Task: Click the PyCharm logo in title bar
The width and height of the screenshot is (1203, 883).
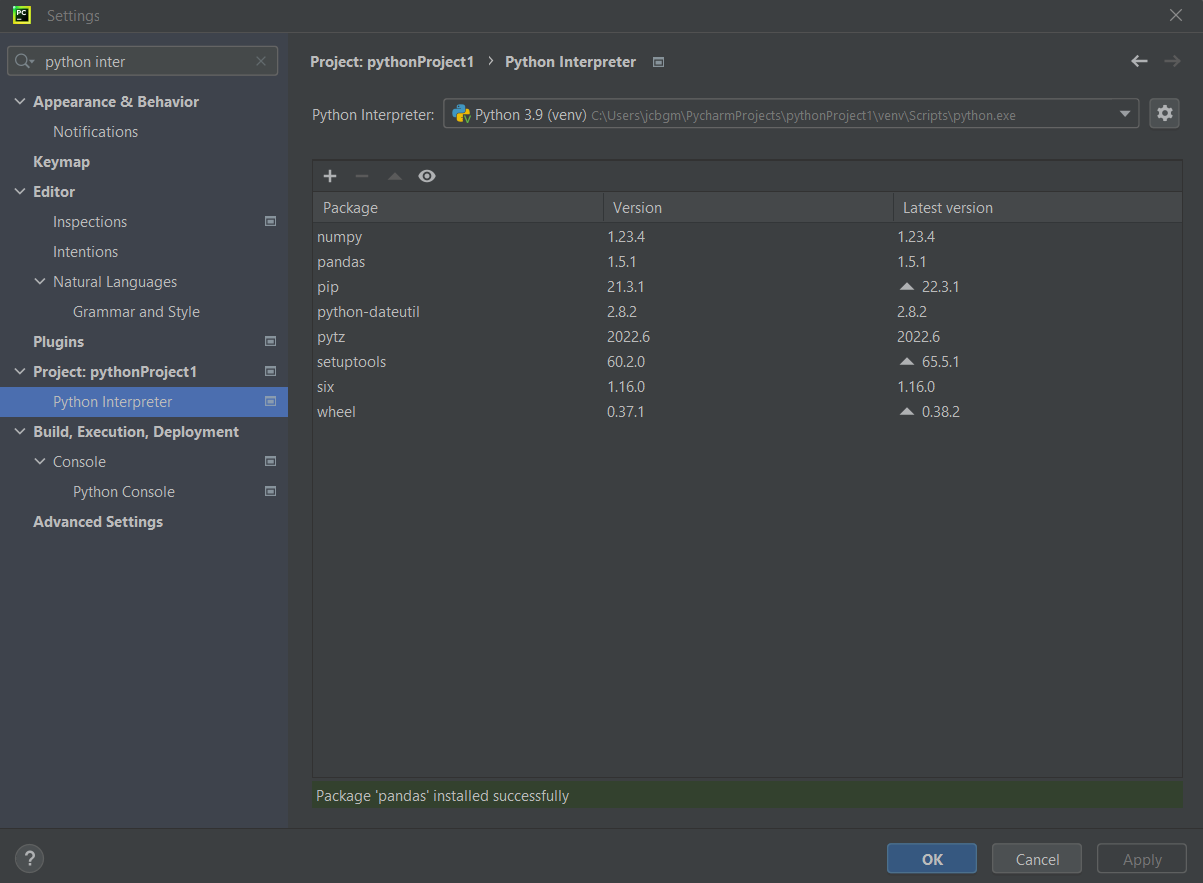Action: coord(22,15)
